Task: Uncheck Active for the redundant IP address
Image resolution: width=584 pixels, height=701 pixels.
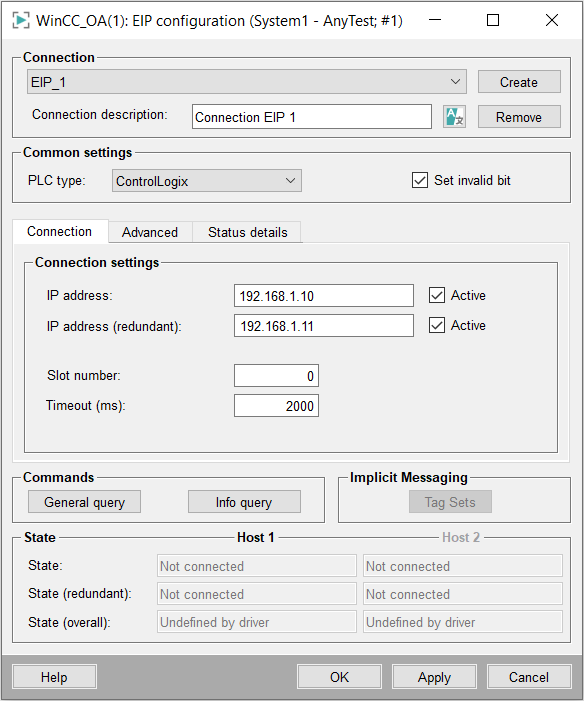Action: point(437,325)
